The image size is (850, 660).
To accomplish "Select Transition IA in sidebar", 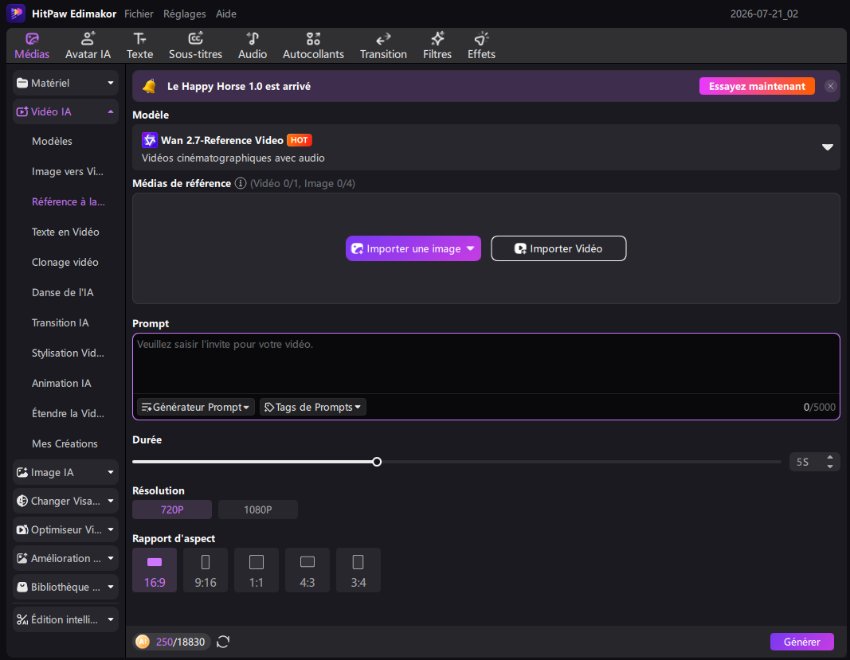I will point(60,323).
